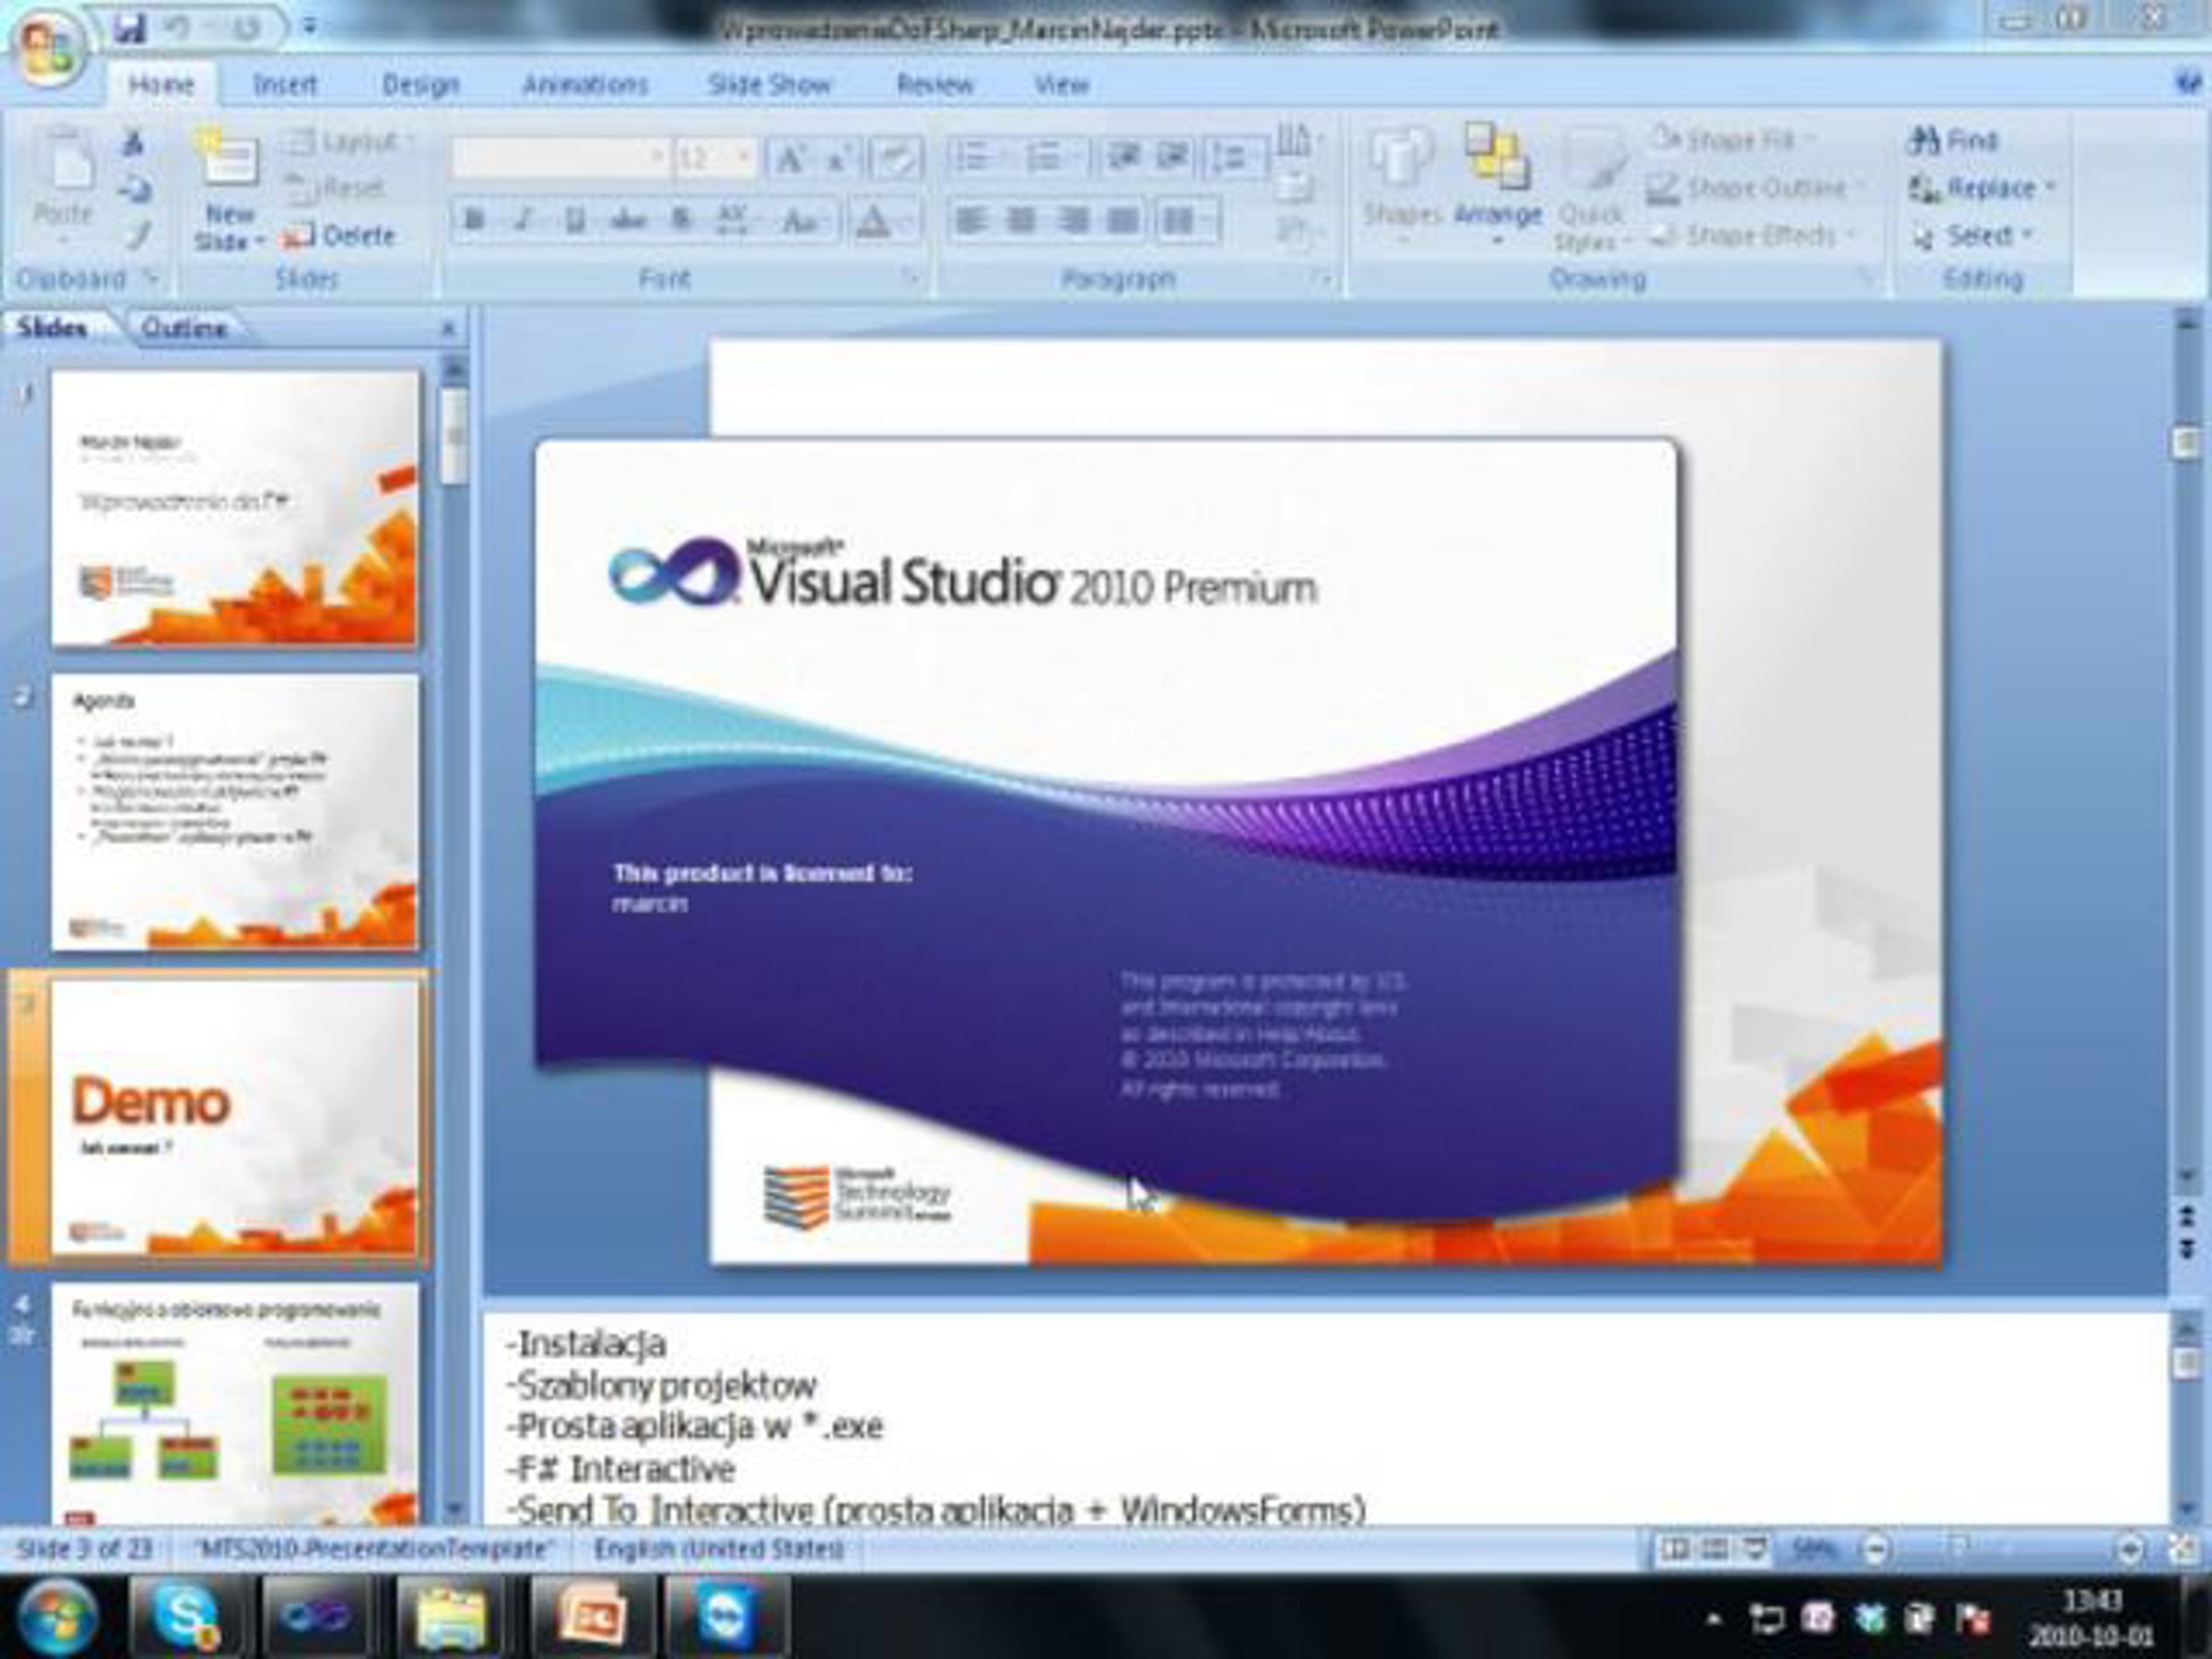Click the Increase List Level indent icon
Screen dimensions: 2212x1659
click(x=1172, y=157)
